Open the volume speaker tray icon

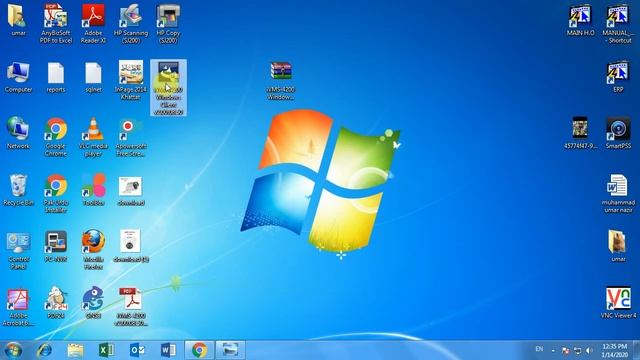point(589,350)
